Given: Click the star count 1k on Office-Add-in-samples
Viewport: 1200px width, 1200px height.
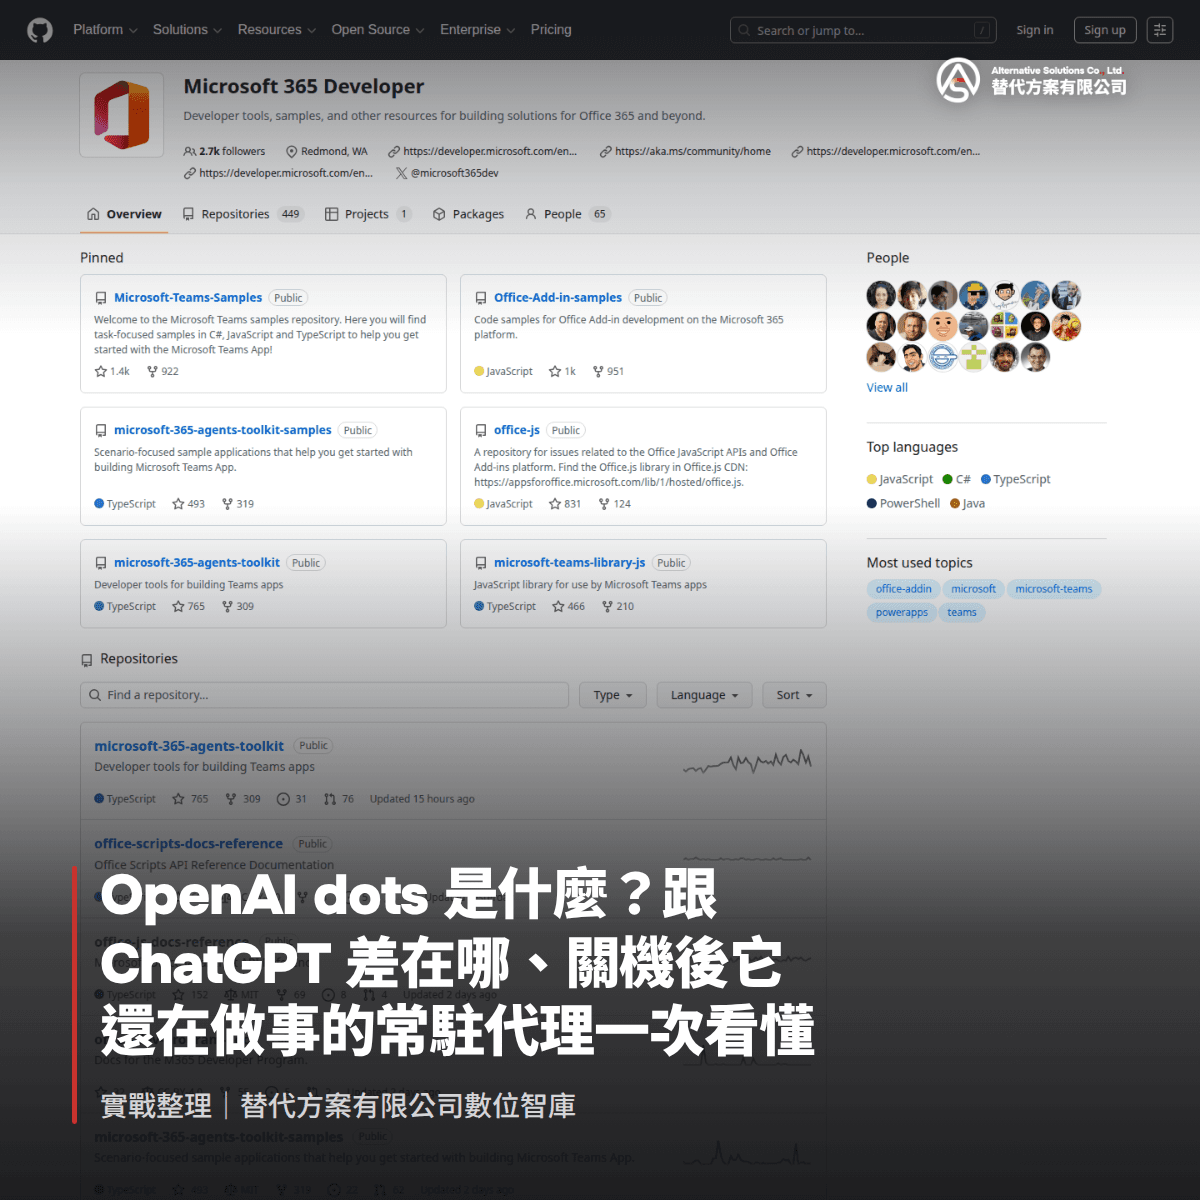Looking at the screenshot, I should 562,371.
